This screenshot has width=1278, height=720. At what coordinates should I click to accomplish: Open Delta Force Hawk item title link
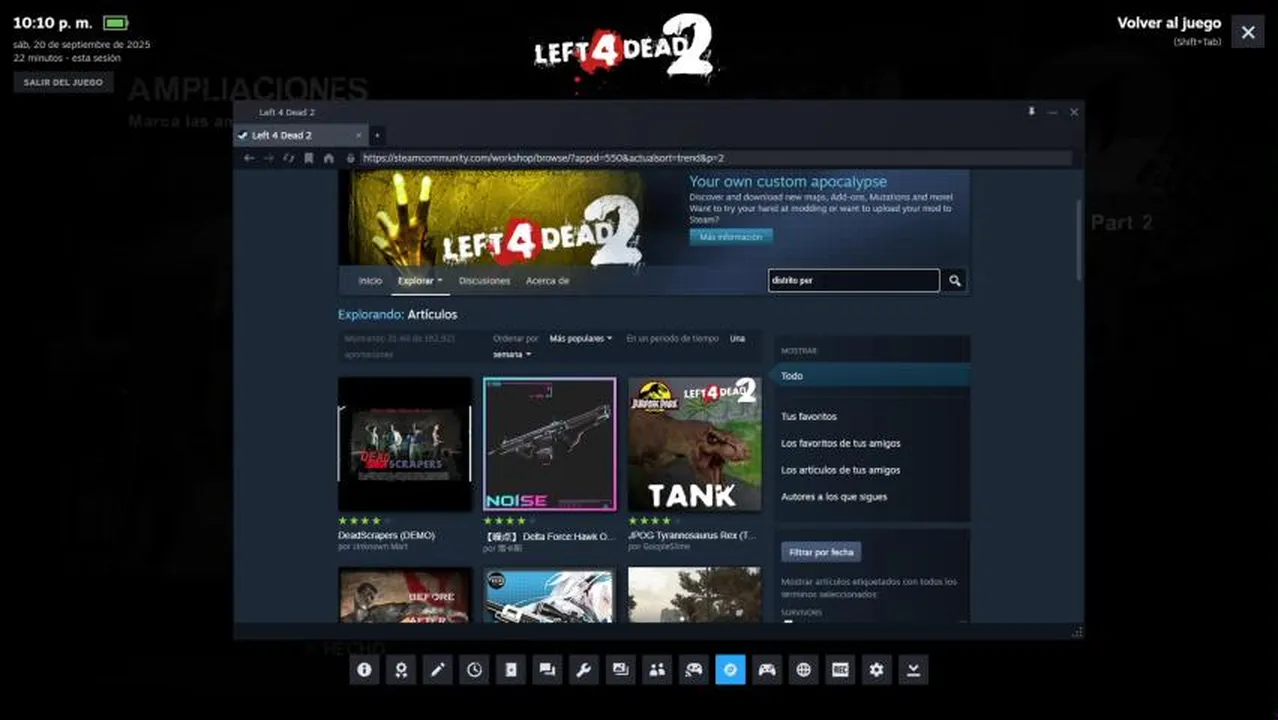point(549,536)
